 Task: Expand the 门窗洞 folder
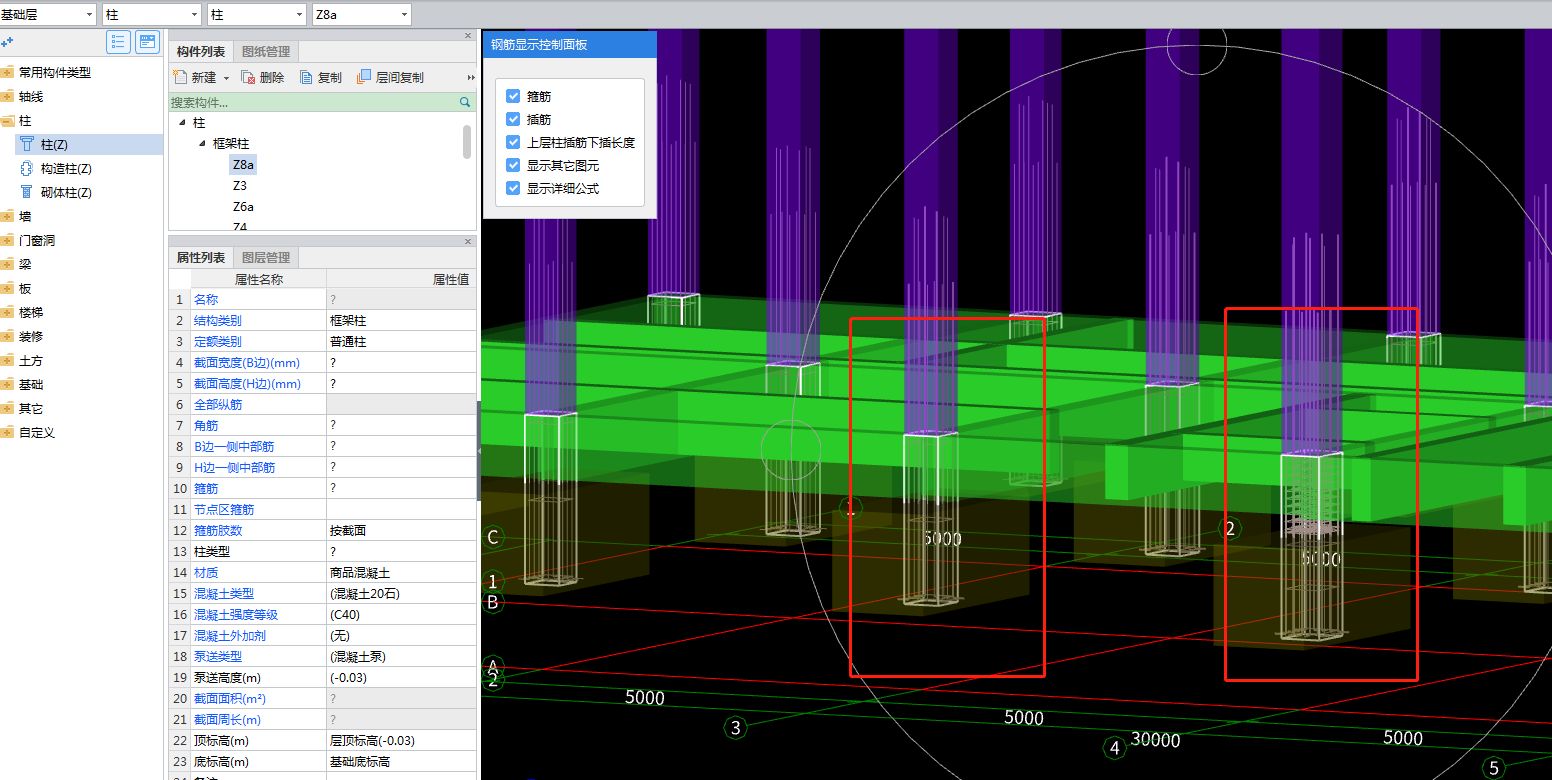tap(7, 240)
